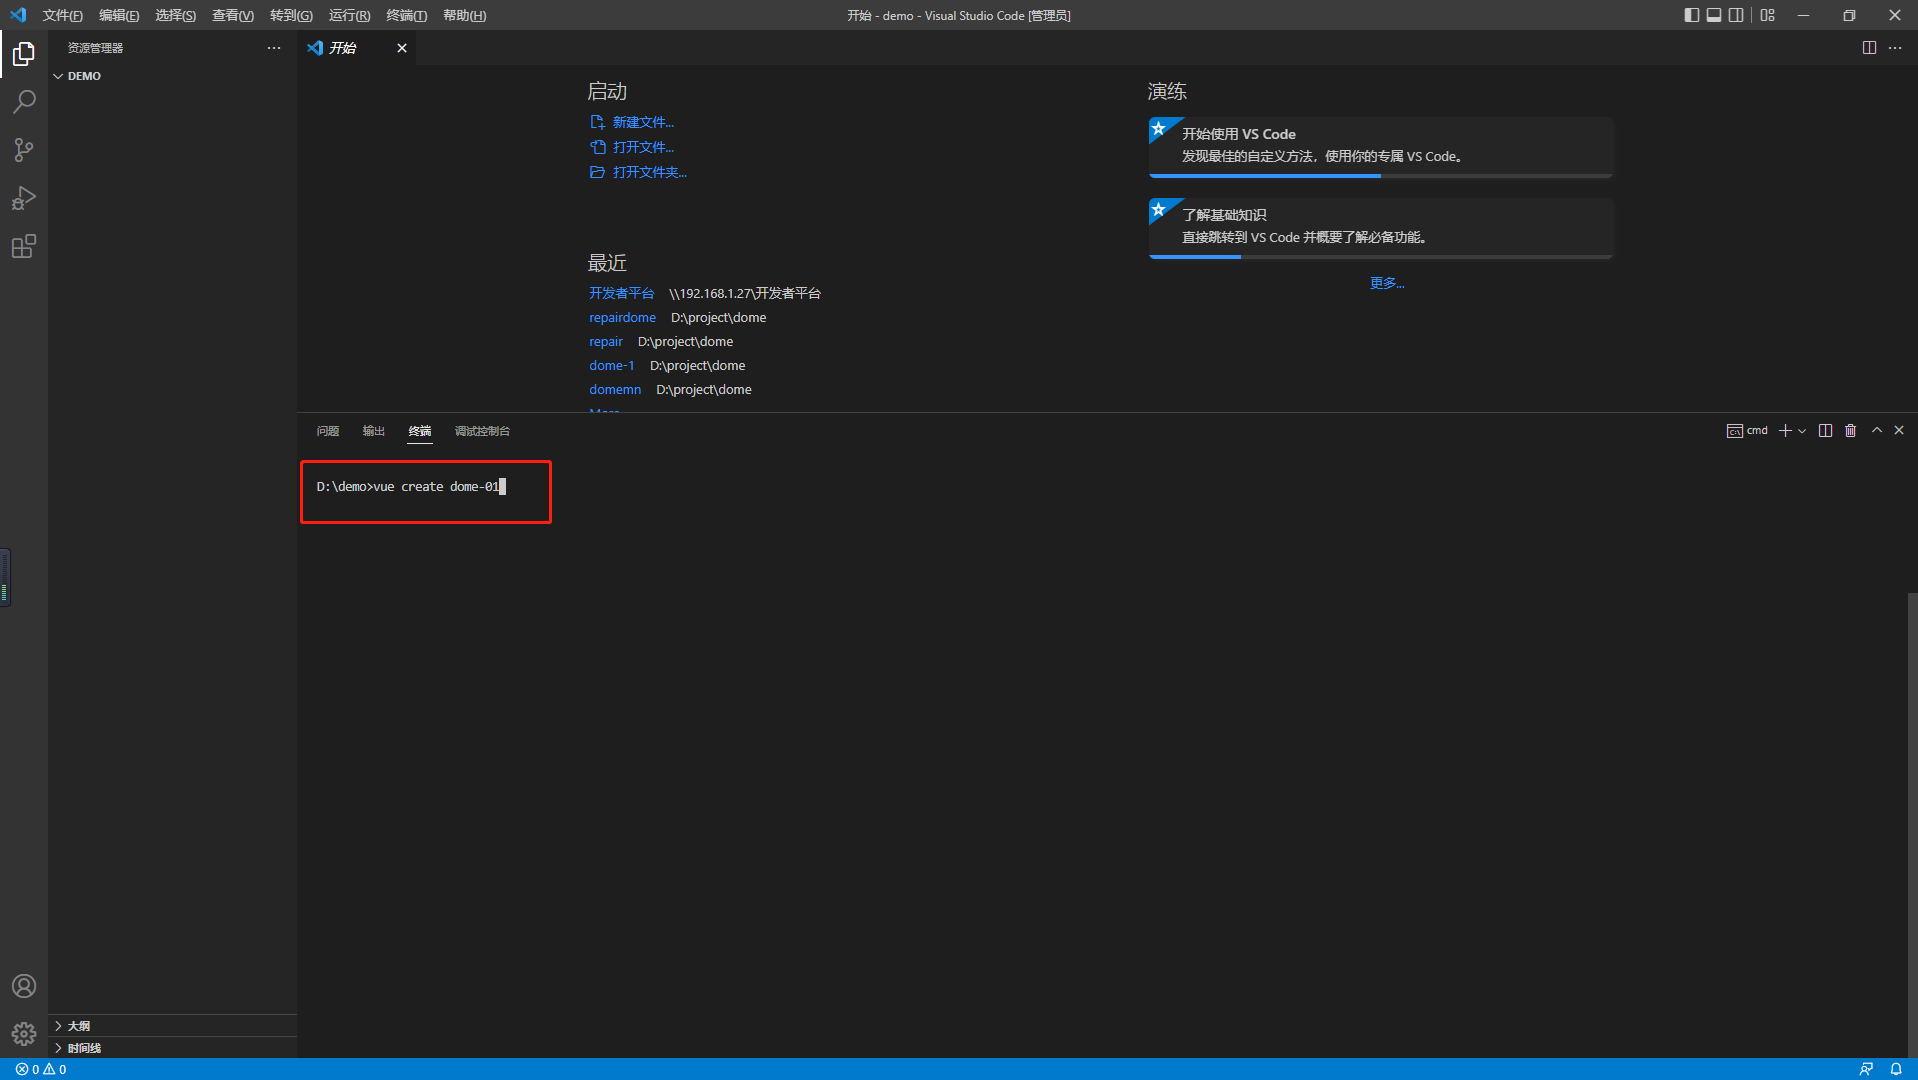The image size is (1918, 1080).
Task: Click the 更多... walkthroughs link
Action: [1386, 283]
